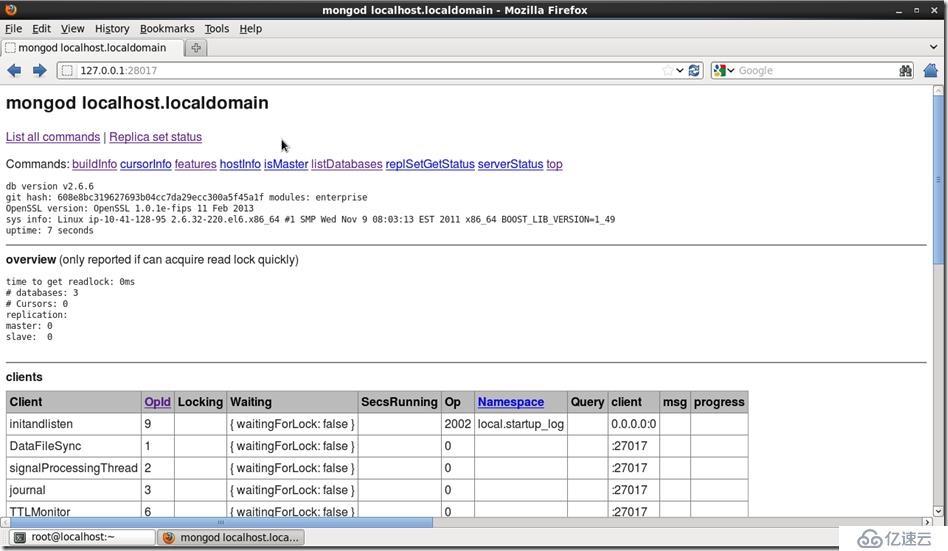Click the features command link
This screenshot has height=551, width=948.
click(x=195, y=164)
